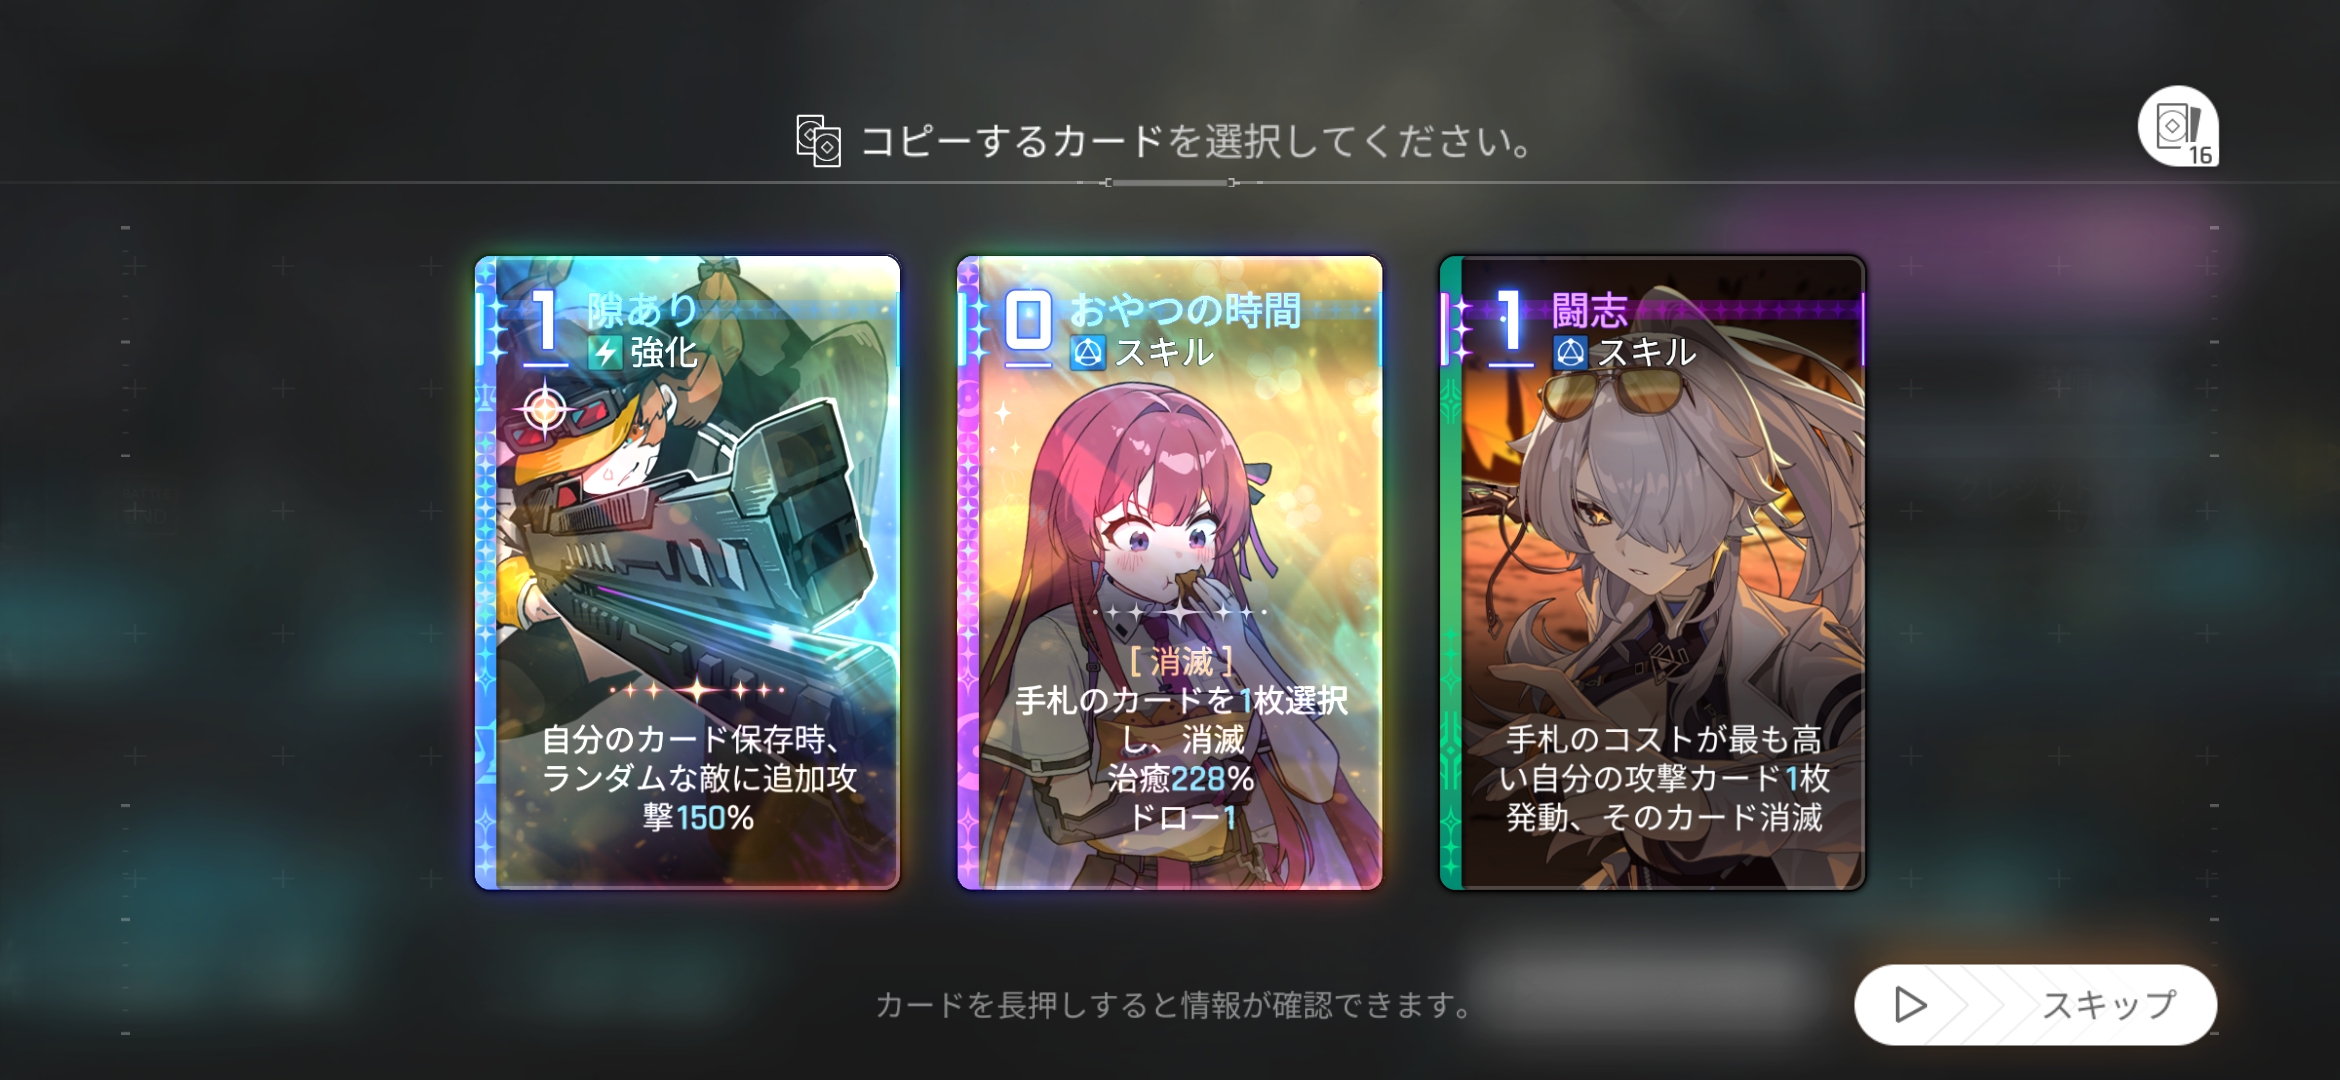Screen dimensions: 2340x1080
Task: Click the 闘志 card title
Action: pyautogui.click(x=1590, y=310)
